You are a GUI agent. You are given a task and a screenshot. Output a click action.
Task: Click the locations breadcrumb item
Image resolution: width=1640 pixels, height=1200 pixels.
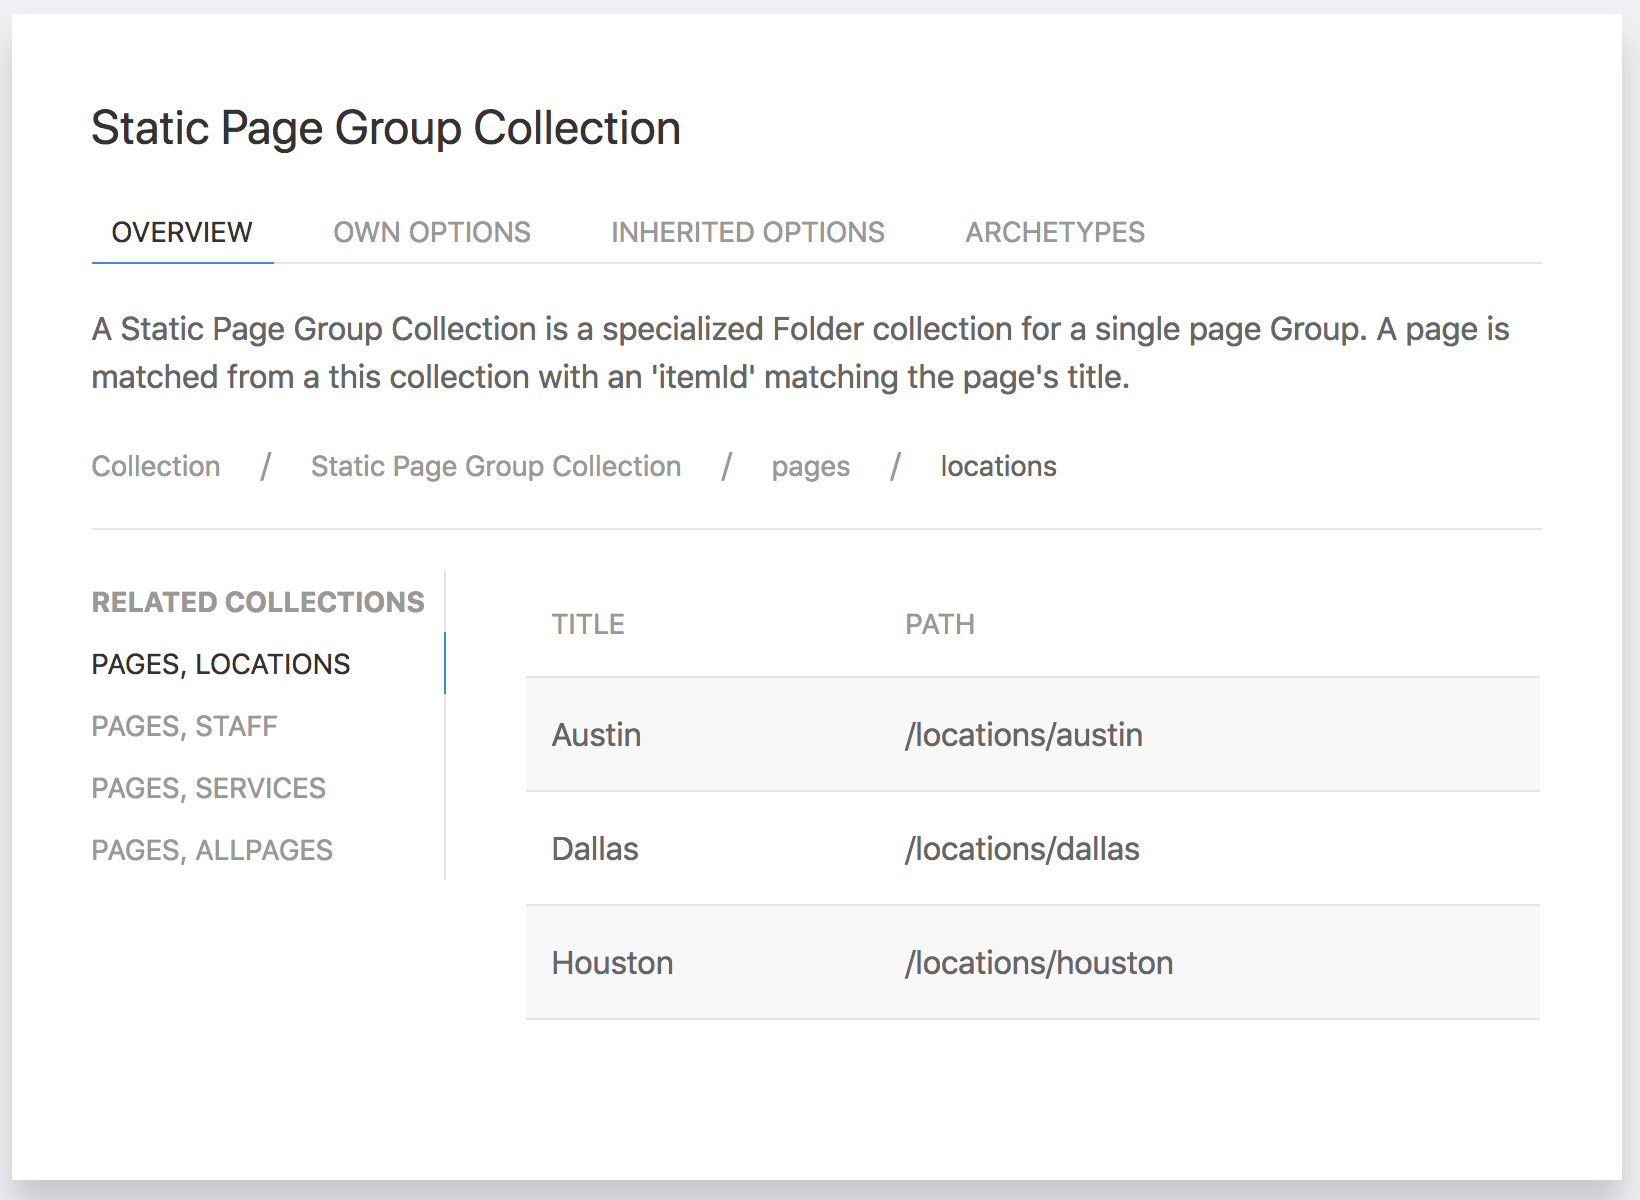pos(998,466)
